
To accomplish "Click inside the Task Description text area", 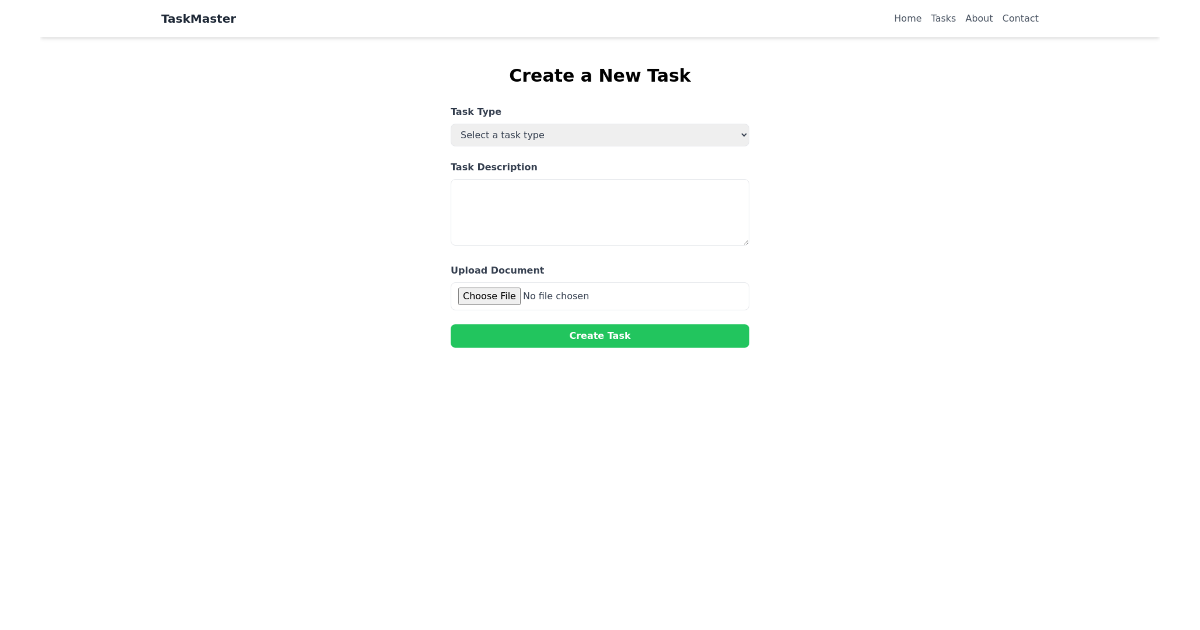I will (x=600, y=211).
